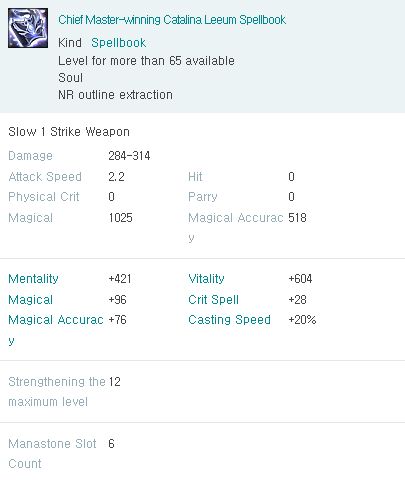Click the Strengthening the maximum level label

click(x=57, y=392)
